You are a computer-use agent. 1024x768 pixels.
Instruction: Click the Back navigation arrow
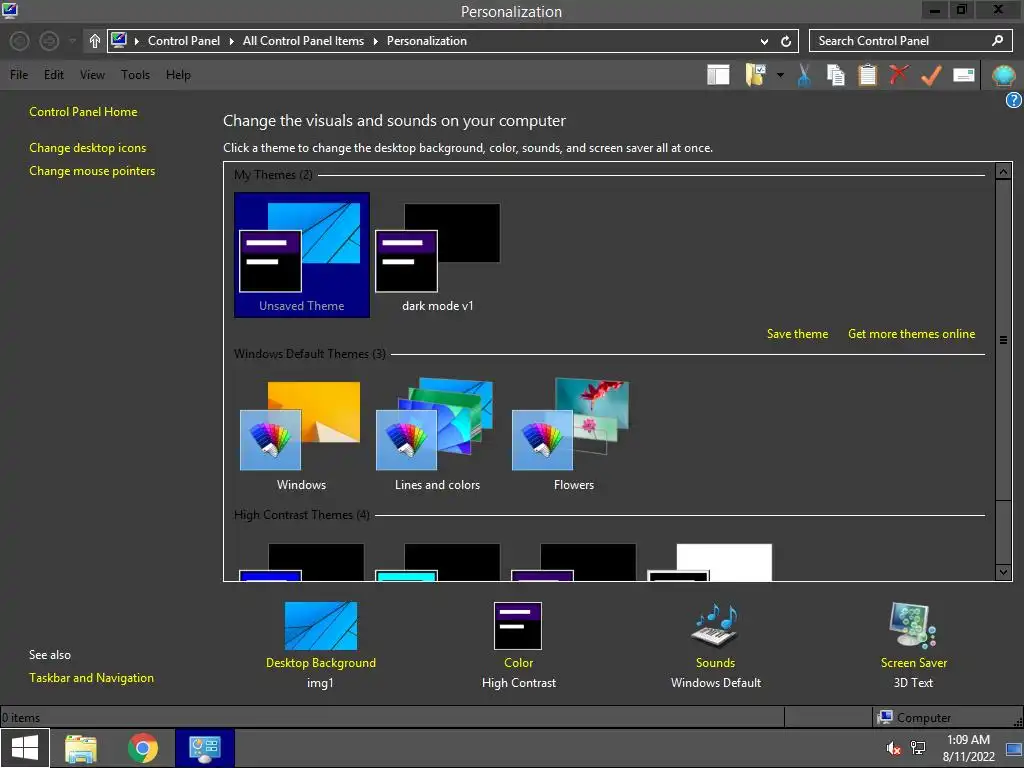click(x=20, y=41)
